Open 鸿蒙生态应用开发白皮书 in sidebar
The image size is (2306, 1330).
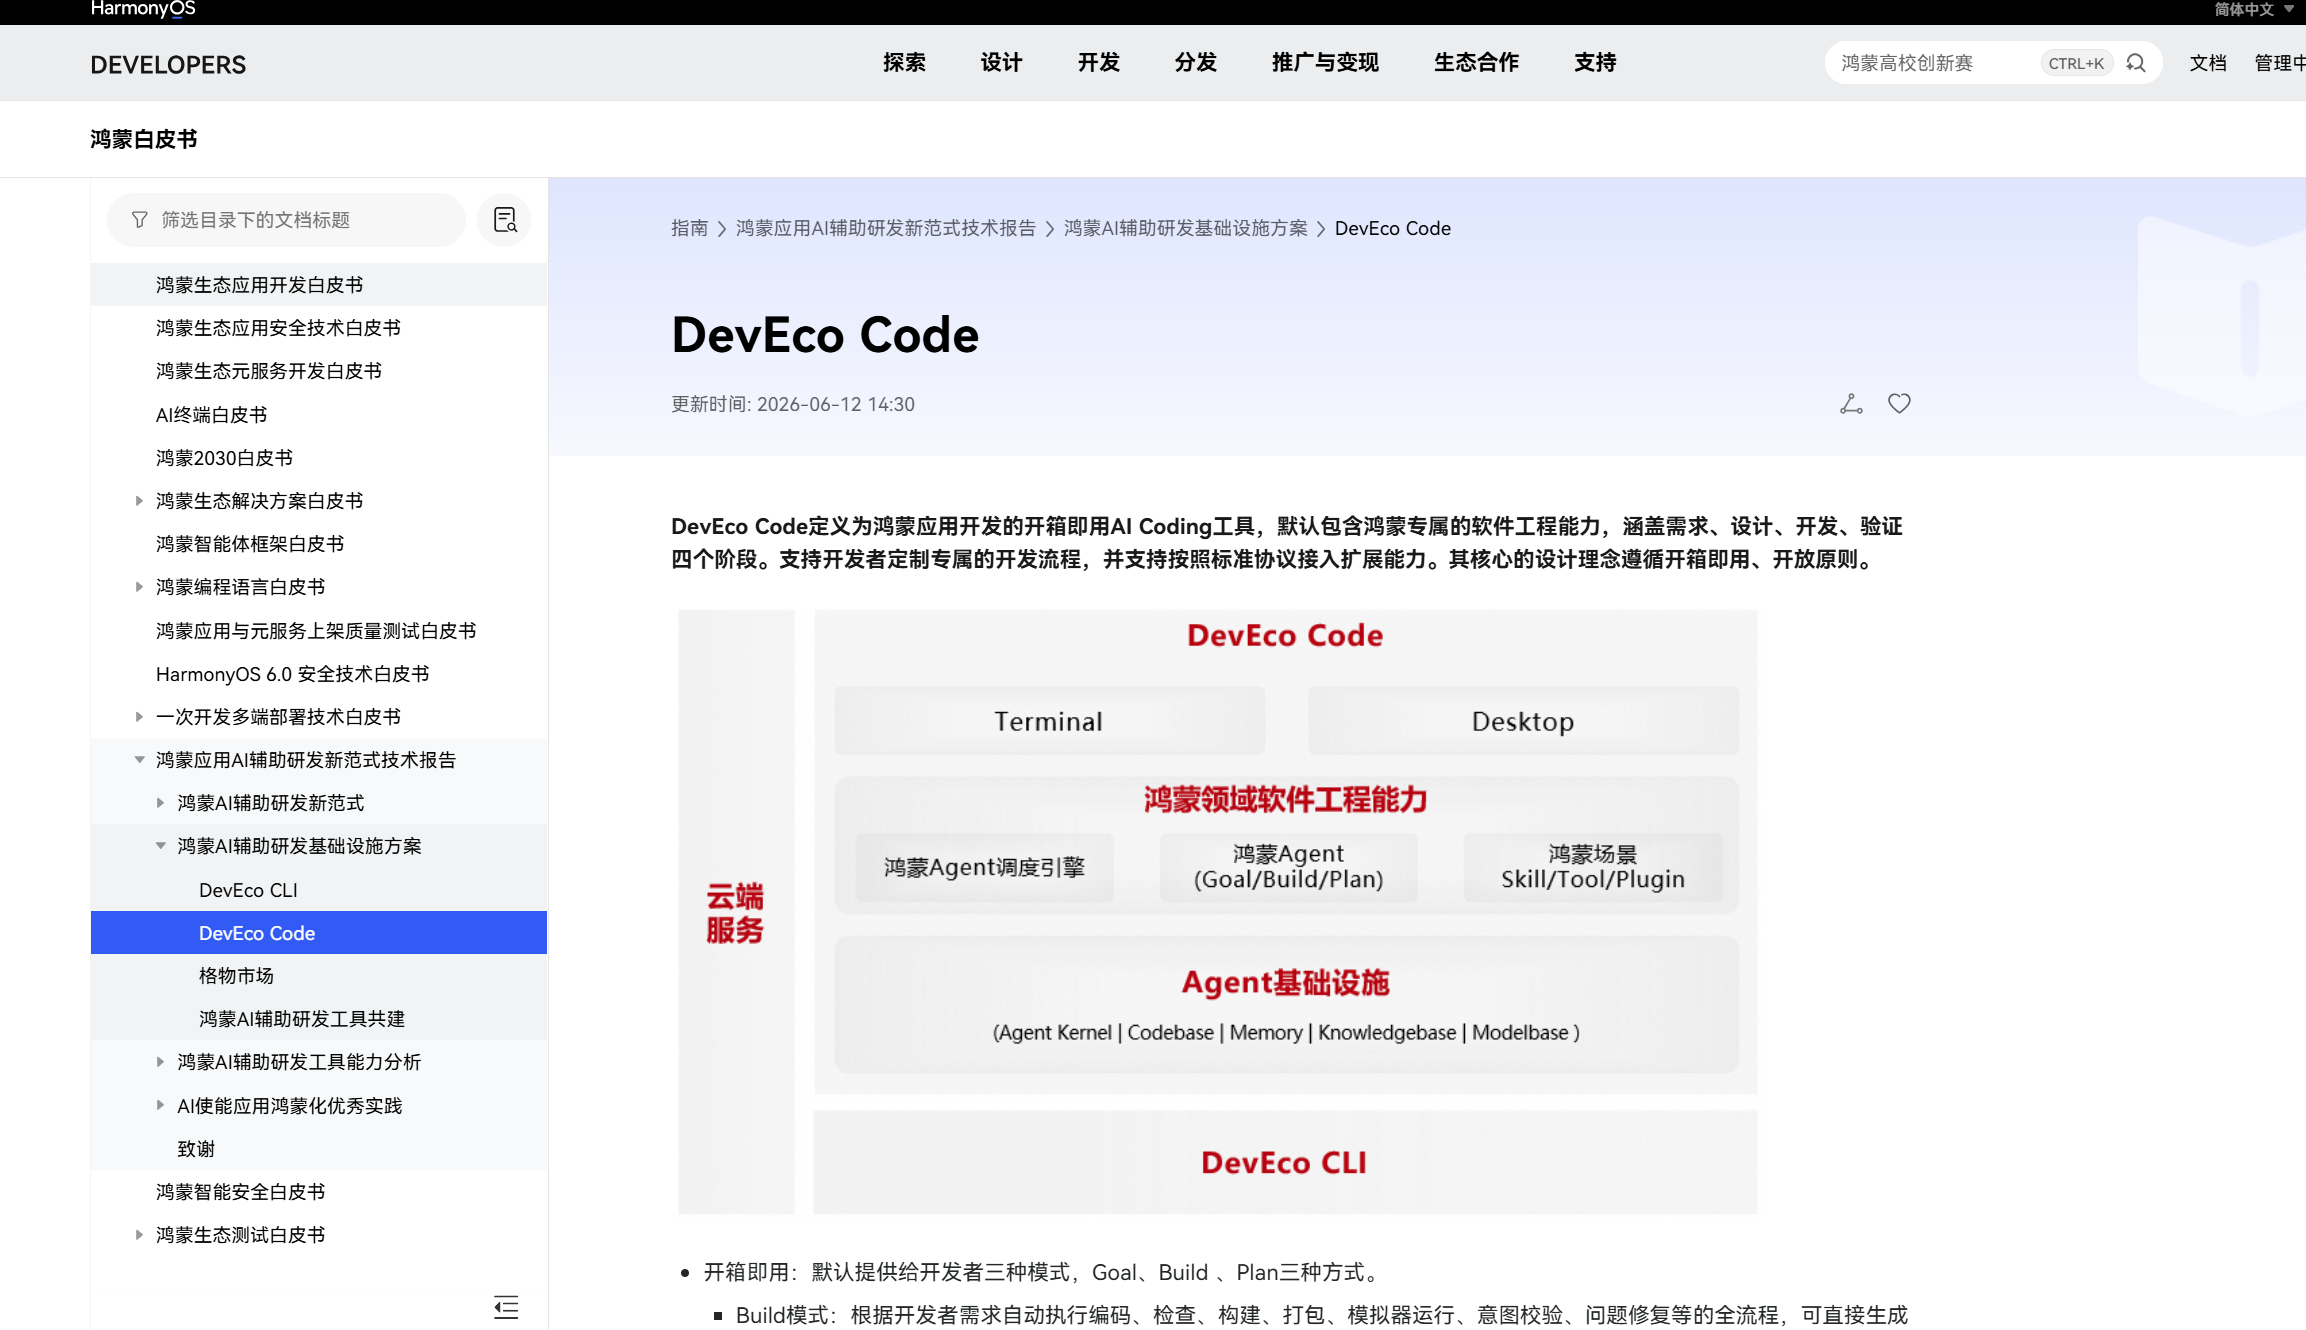[319, 285]
